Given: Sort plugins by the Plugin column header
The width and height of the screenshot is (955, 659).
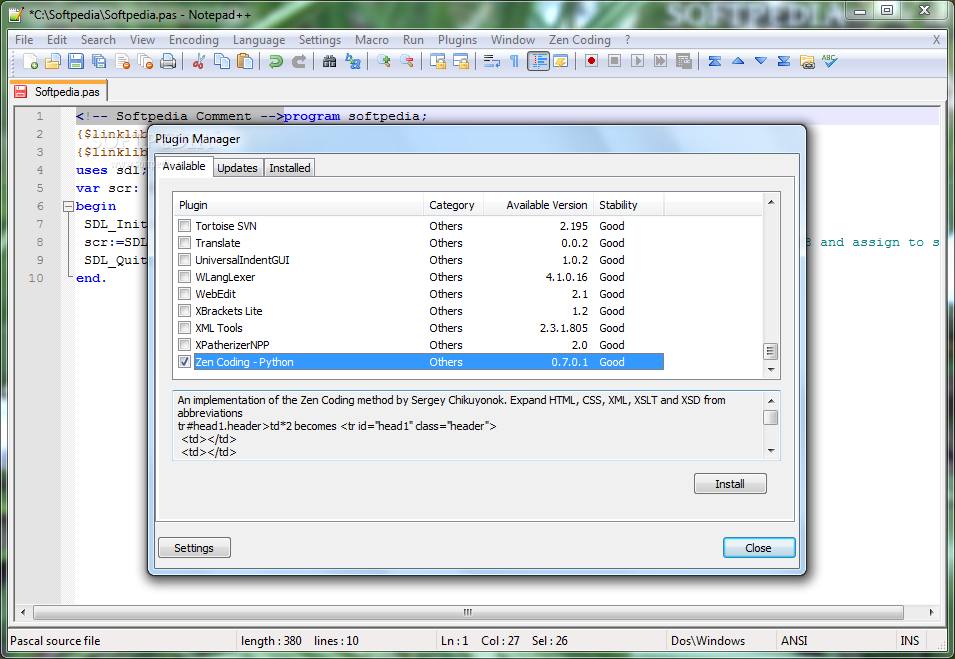Looking at the screenshot, I should [x=298, y=205].
